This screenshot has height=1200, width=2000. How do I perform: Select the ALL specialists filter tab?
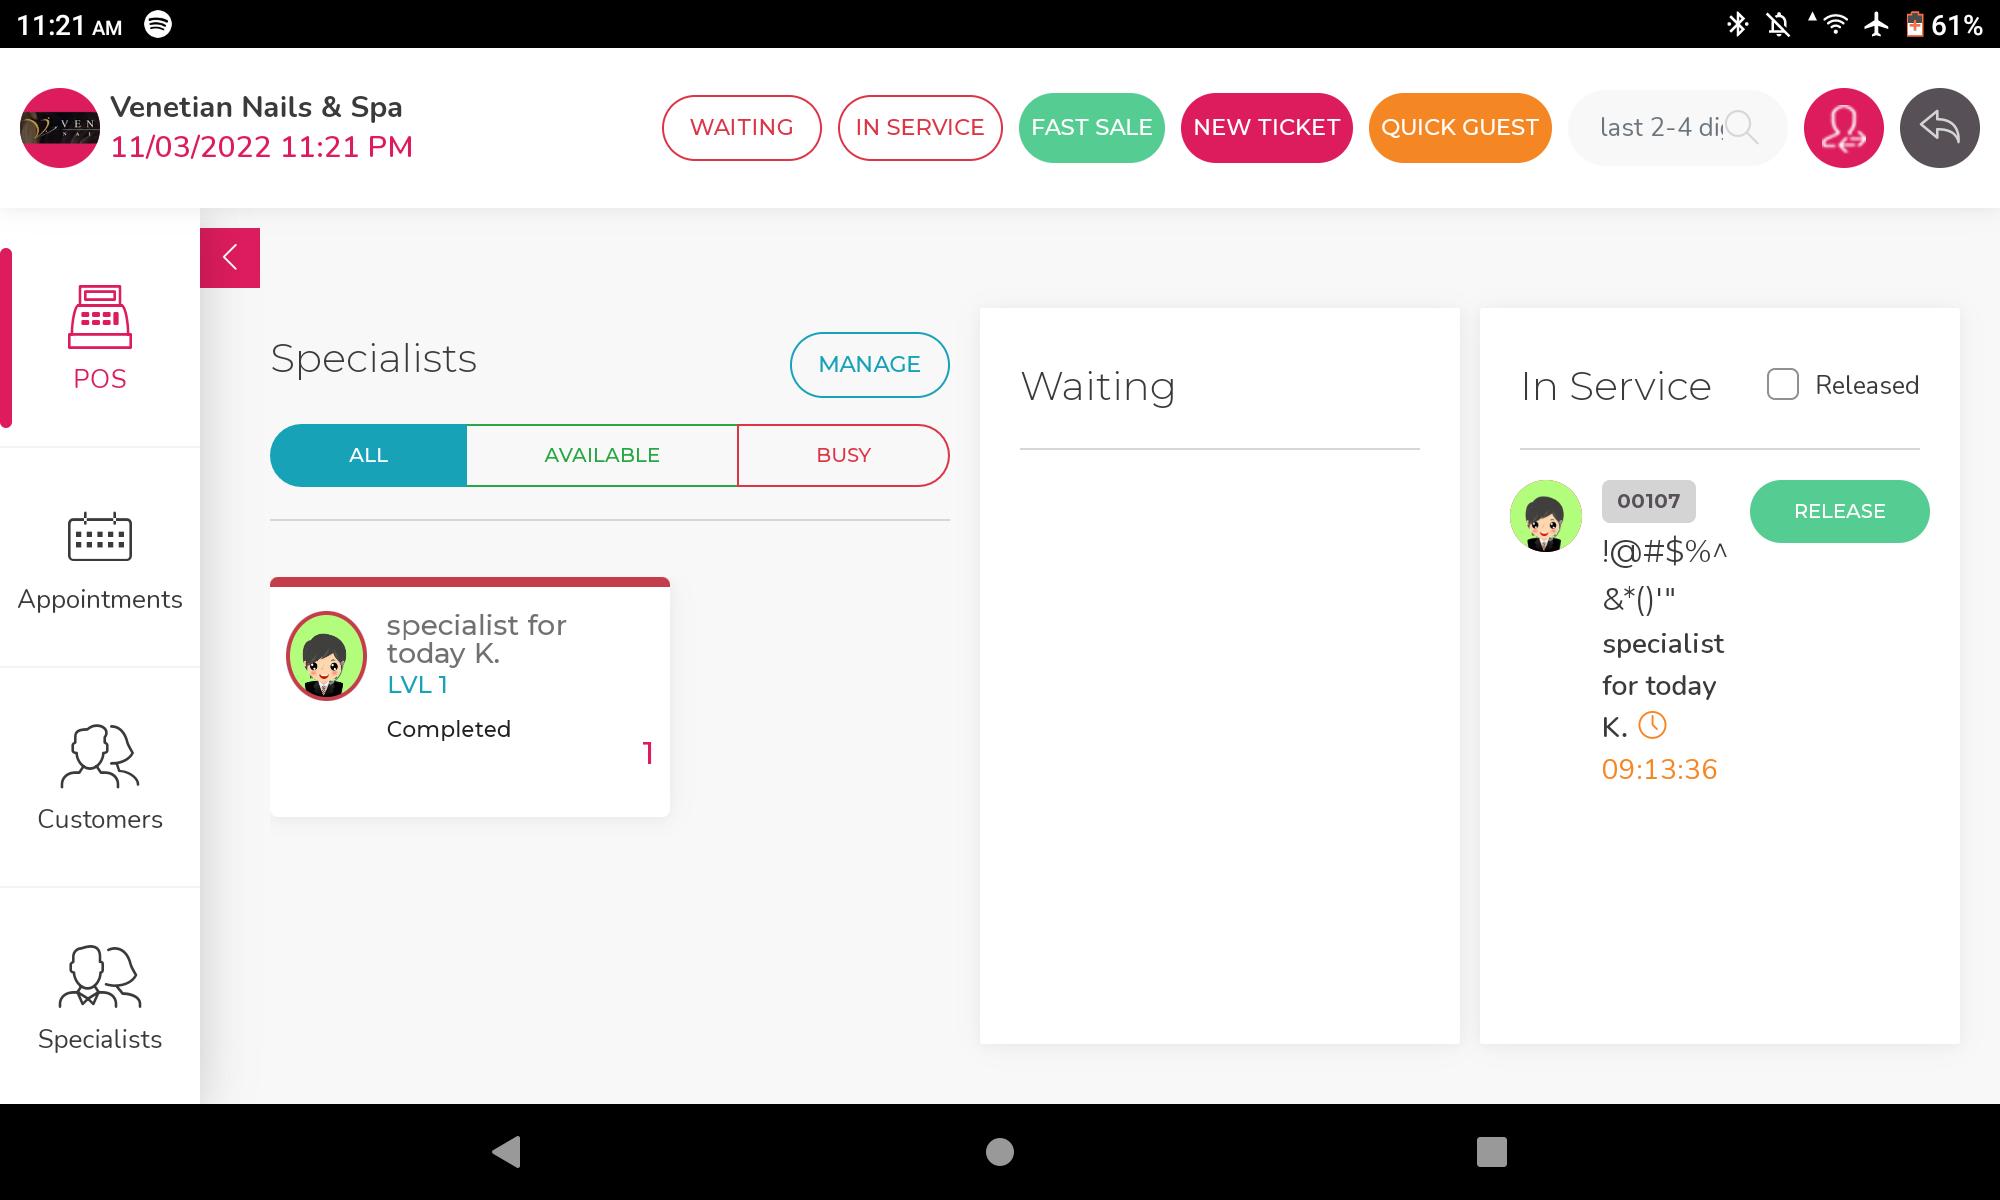click(368, 455)
